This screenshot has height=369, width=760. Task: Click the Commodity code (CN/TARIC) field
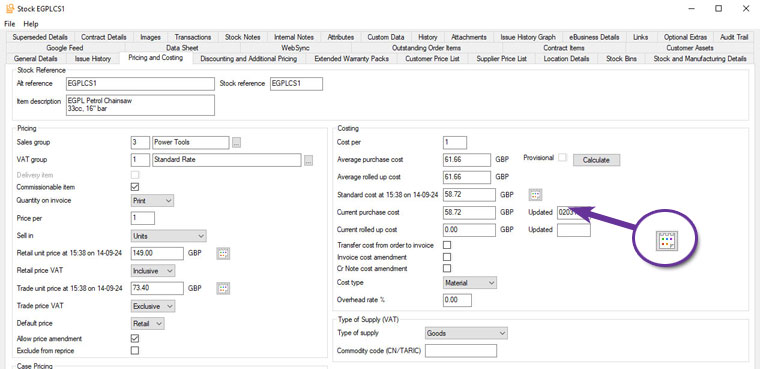[461, 351]
